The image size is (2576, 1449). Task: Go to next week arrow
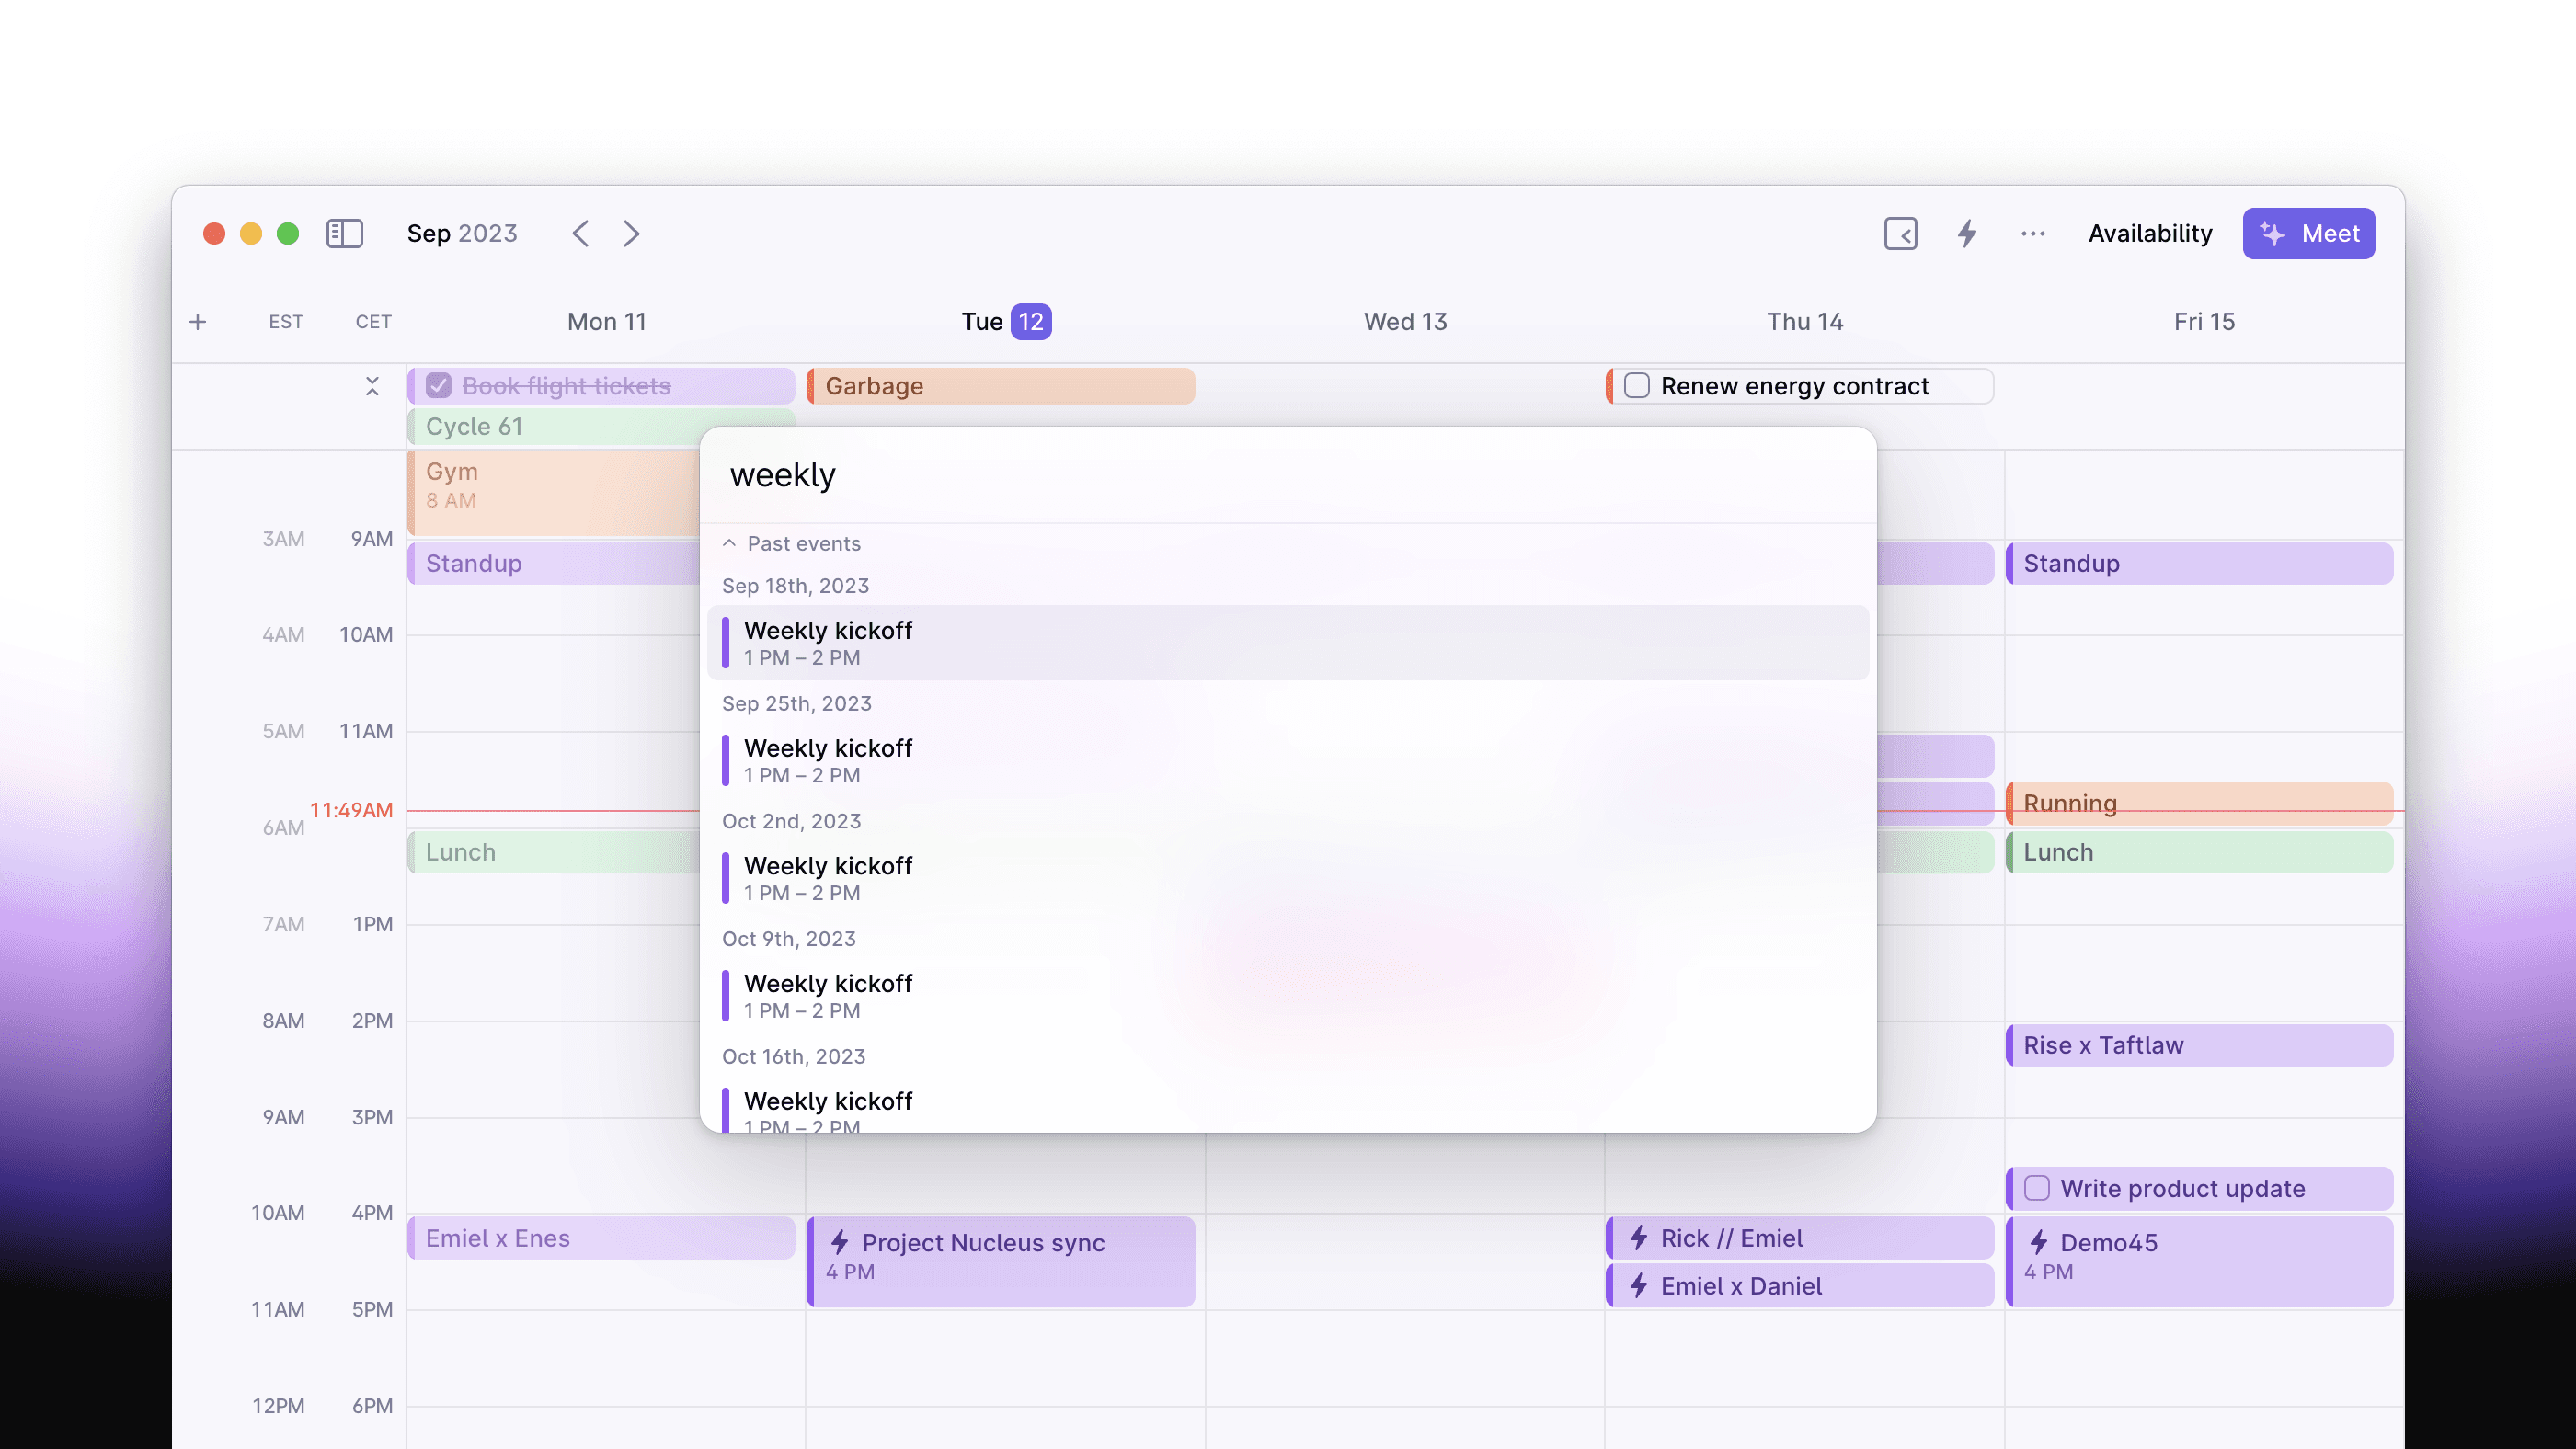pos(631,233)
